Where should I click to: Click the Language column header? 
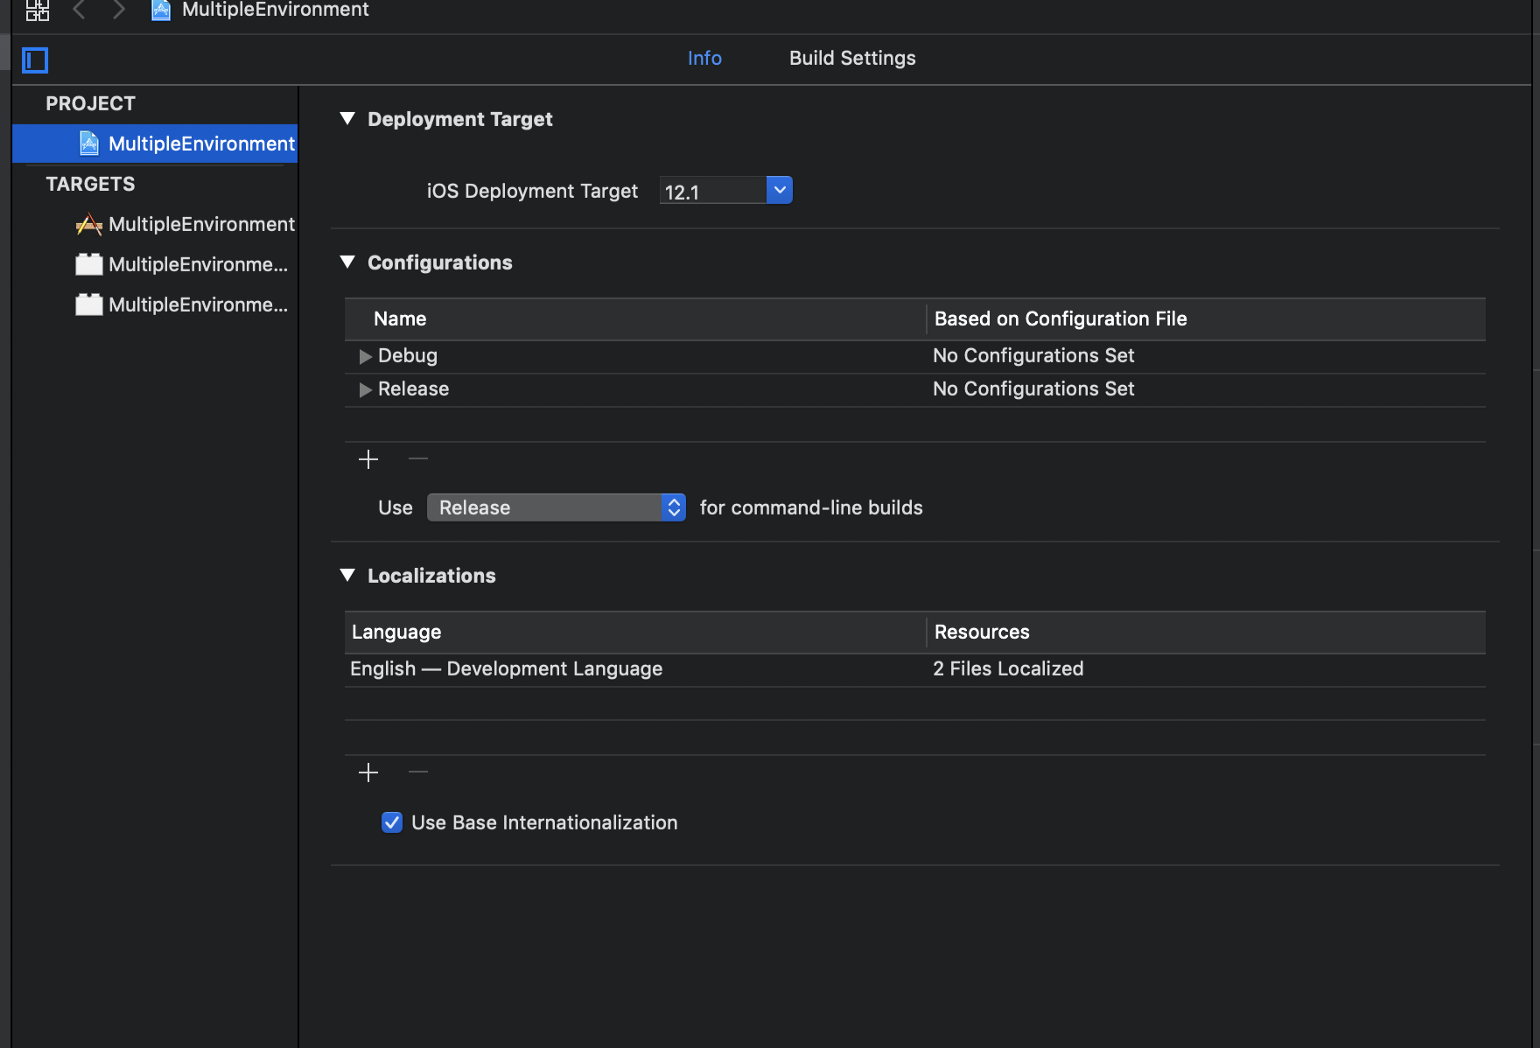pyautogui.click(x=396, y=632)
